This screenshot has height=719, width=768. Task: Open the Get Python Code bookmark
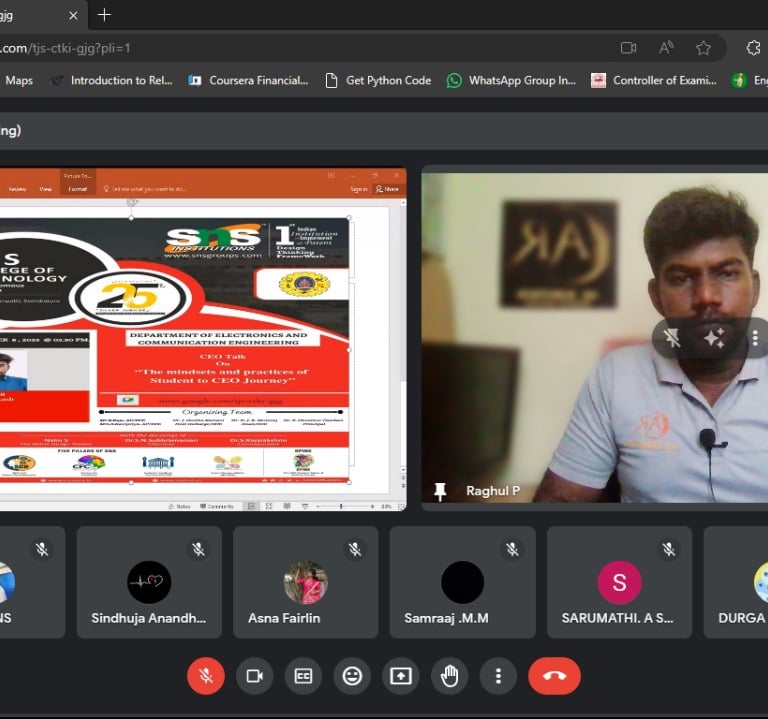point(379,80)
